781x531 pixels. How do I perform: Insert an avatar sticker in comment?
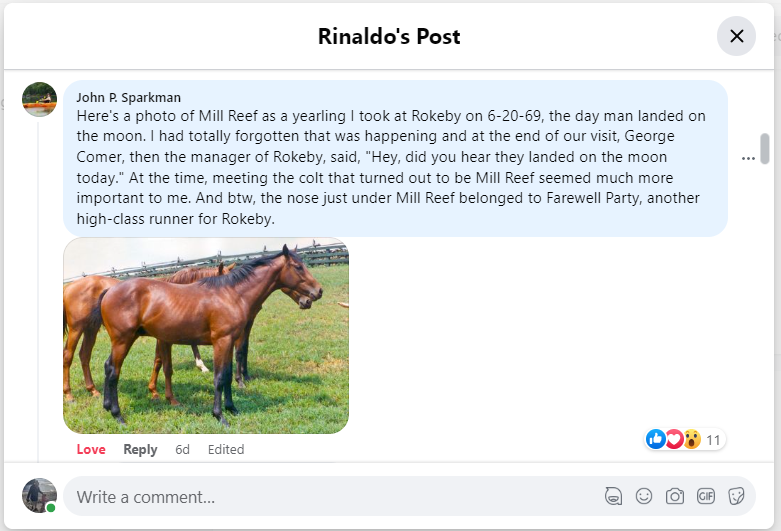point(613,496)
